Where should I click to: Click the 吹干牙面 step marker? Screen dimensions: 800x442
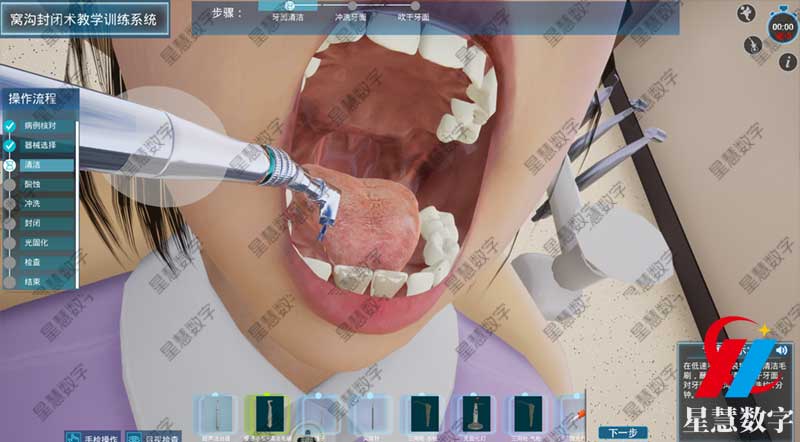click(x=415, y=6)
